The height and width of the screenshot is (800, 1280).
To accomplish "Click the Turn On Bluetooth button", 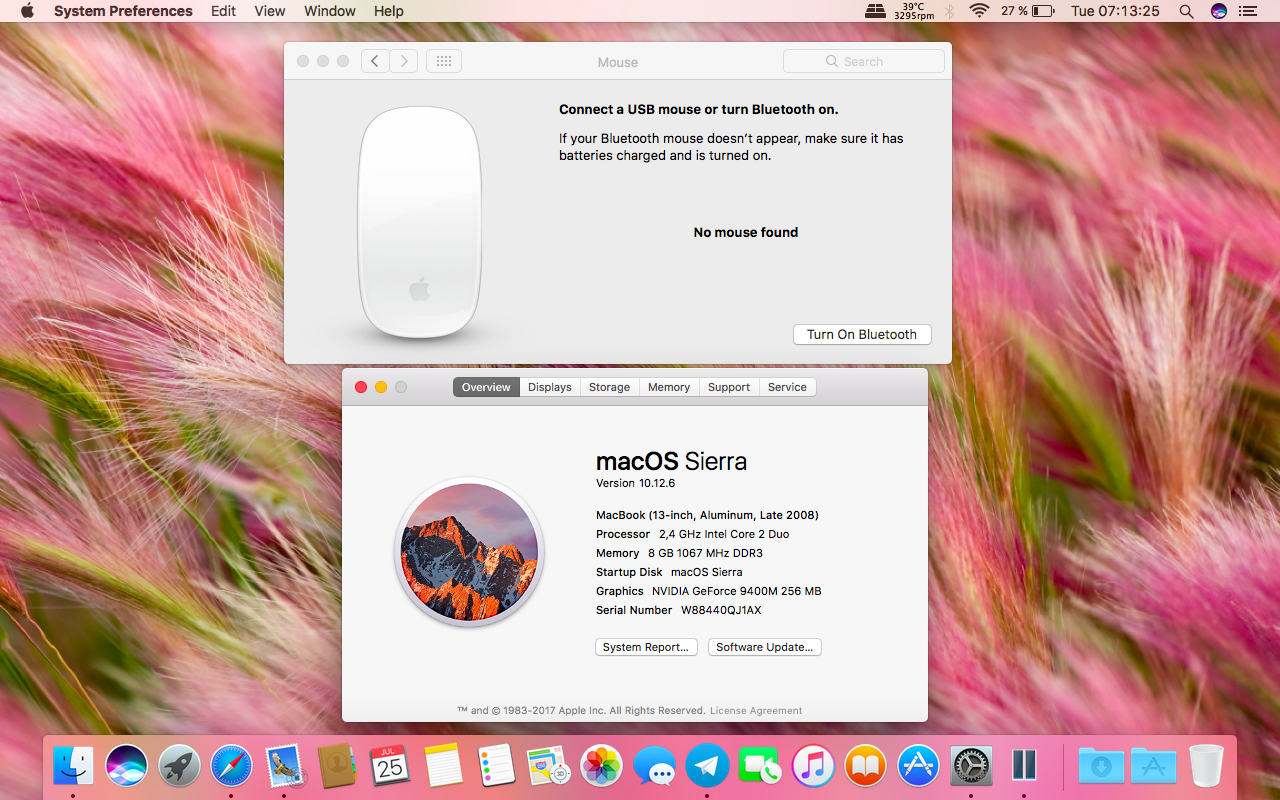I will 862,334.
